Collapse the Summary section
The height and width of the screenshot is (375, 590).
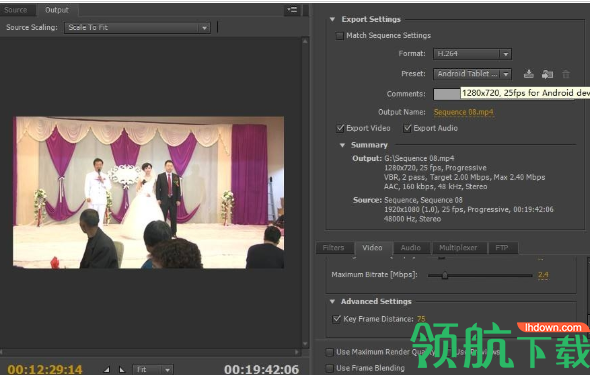tap(342, 145)
